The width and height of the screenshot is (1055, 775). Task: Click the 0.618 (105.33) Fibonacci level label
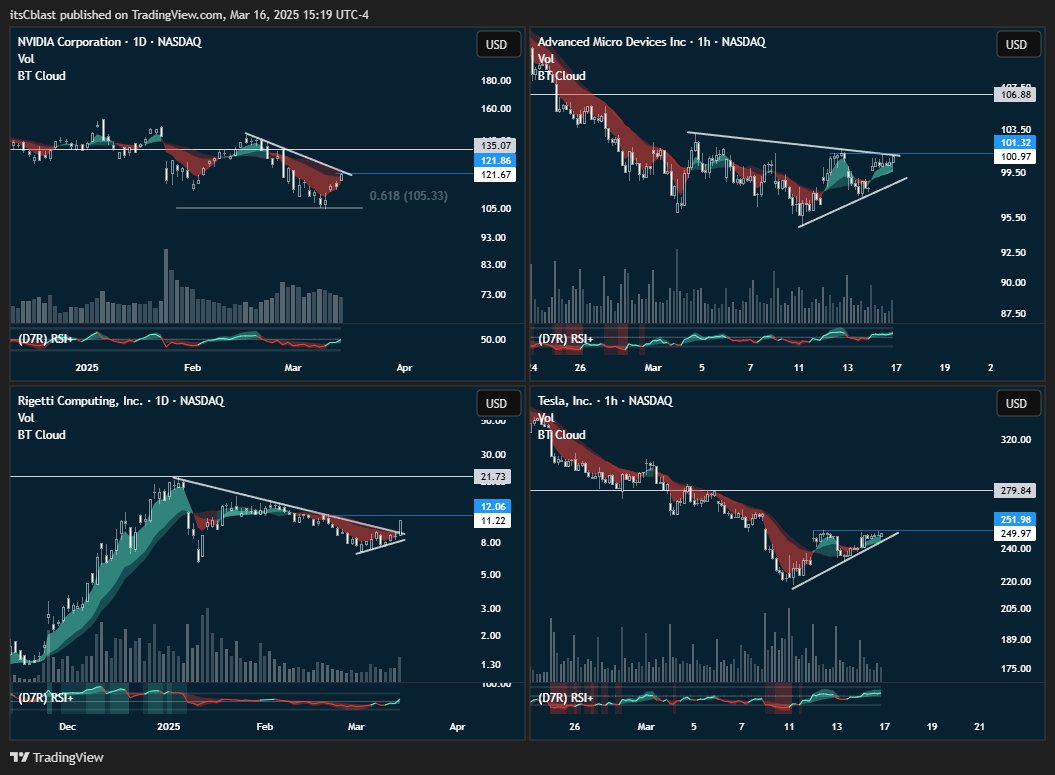click(409, 196)
